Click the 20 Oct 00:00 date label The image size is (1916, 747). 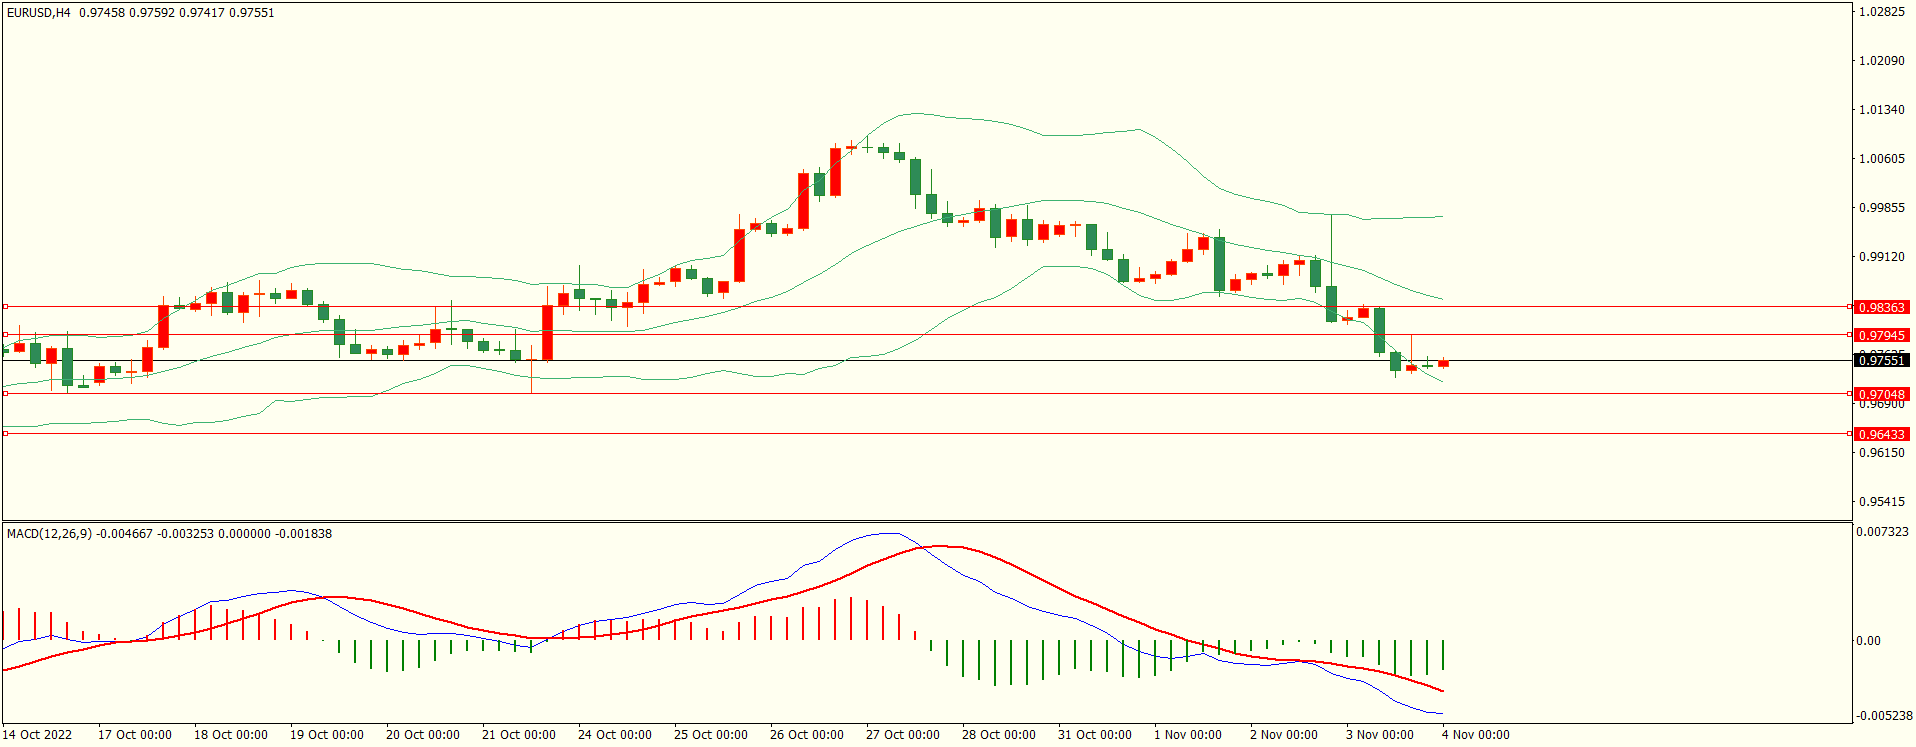422,735
